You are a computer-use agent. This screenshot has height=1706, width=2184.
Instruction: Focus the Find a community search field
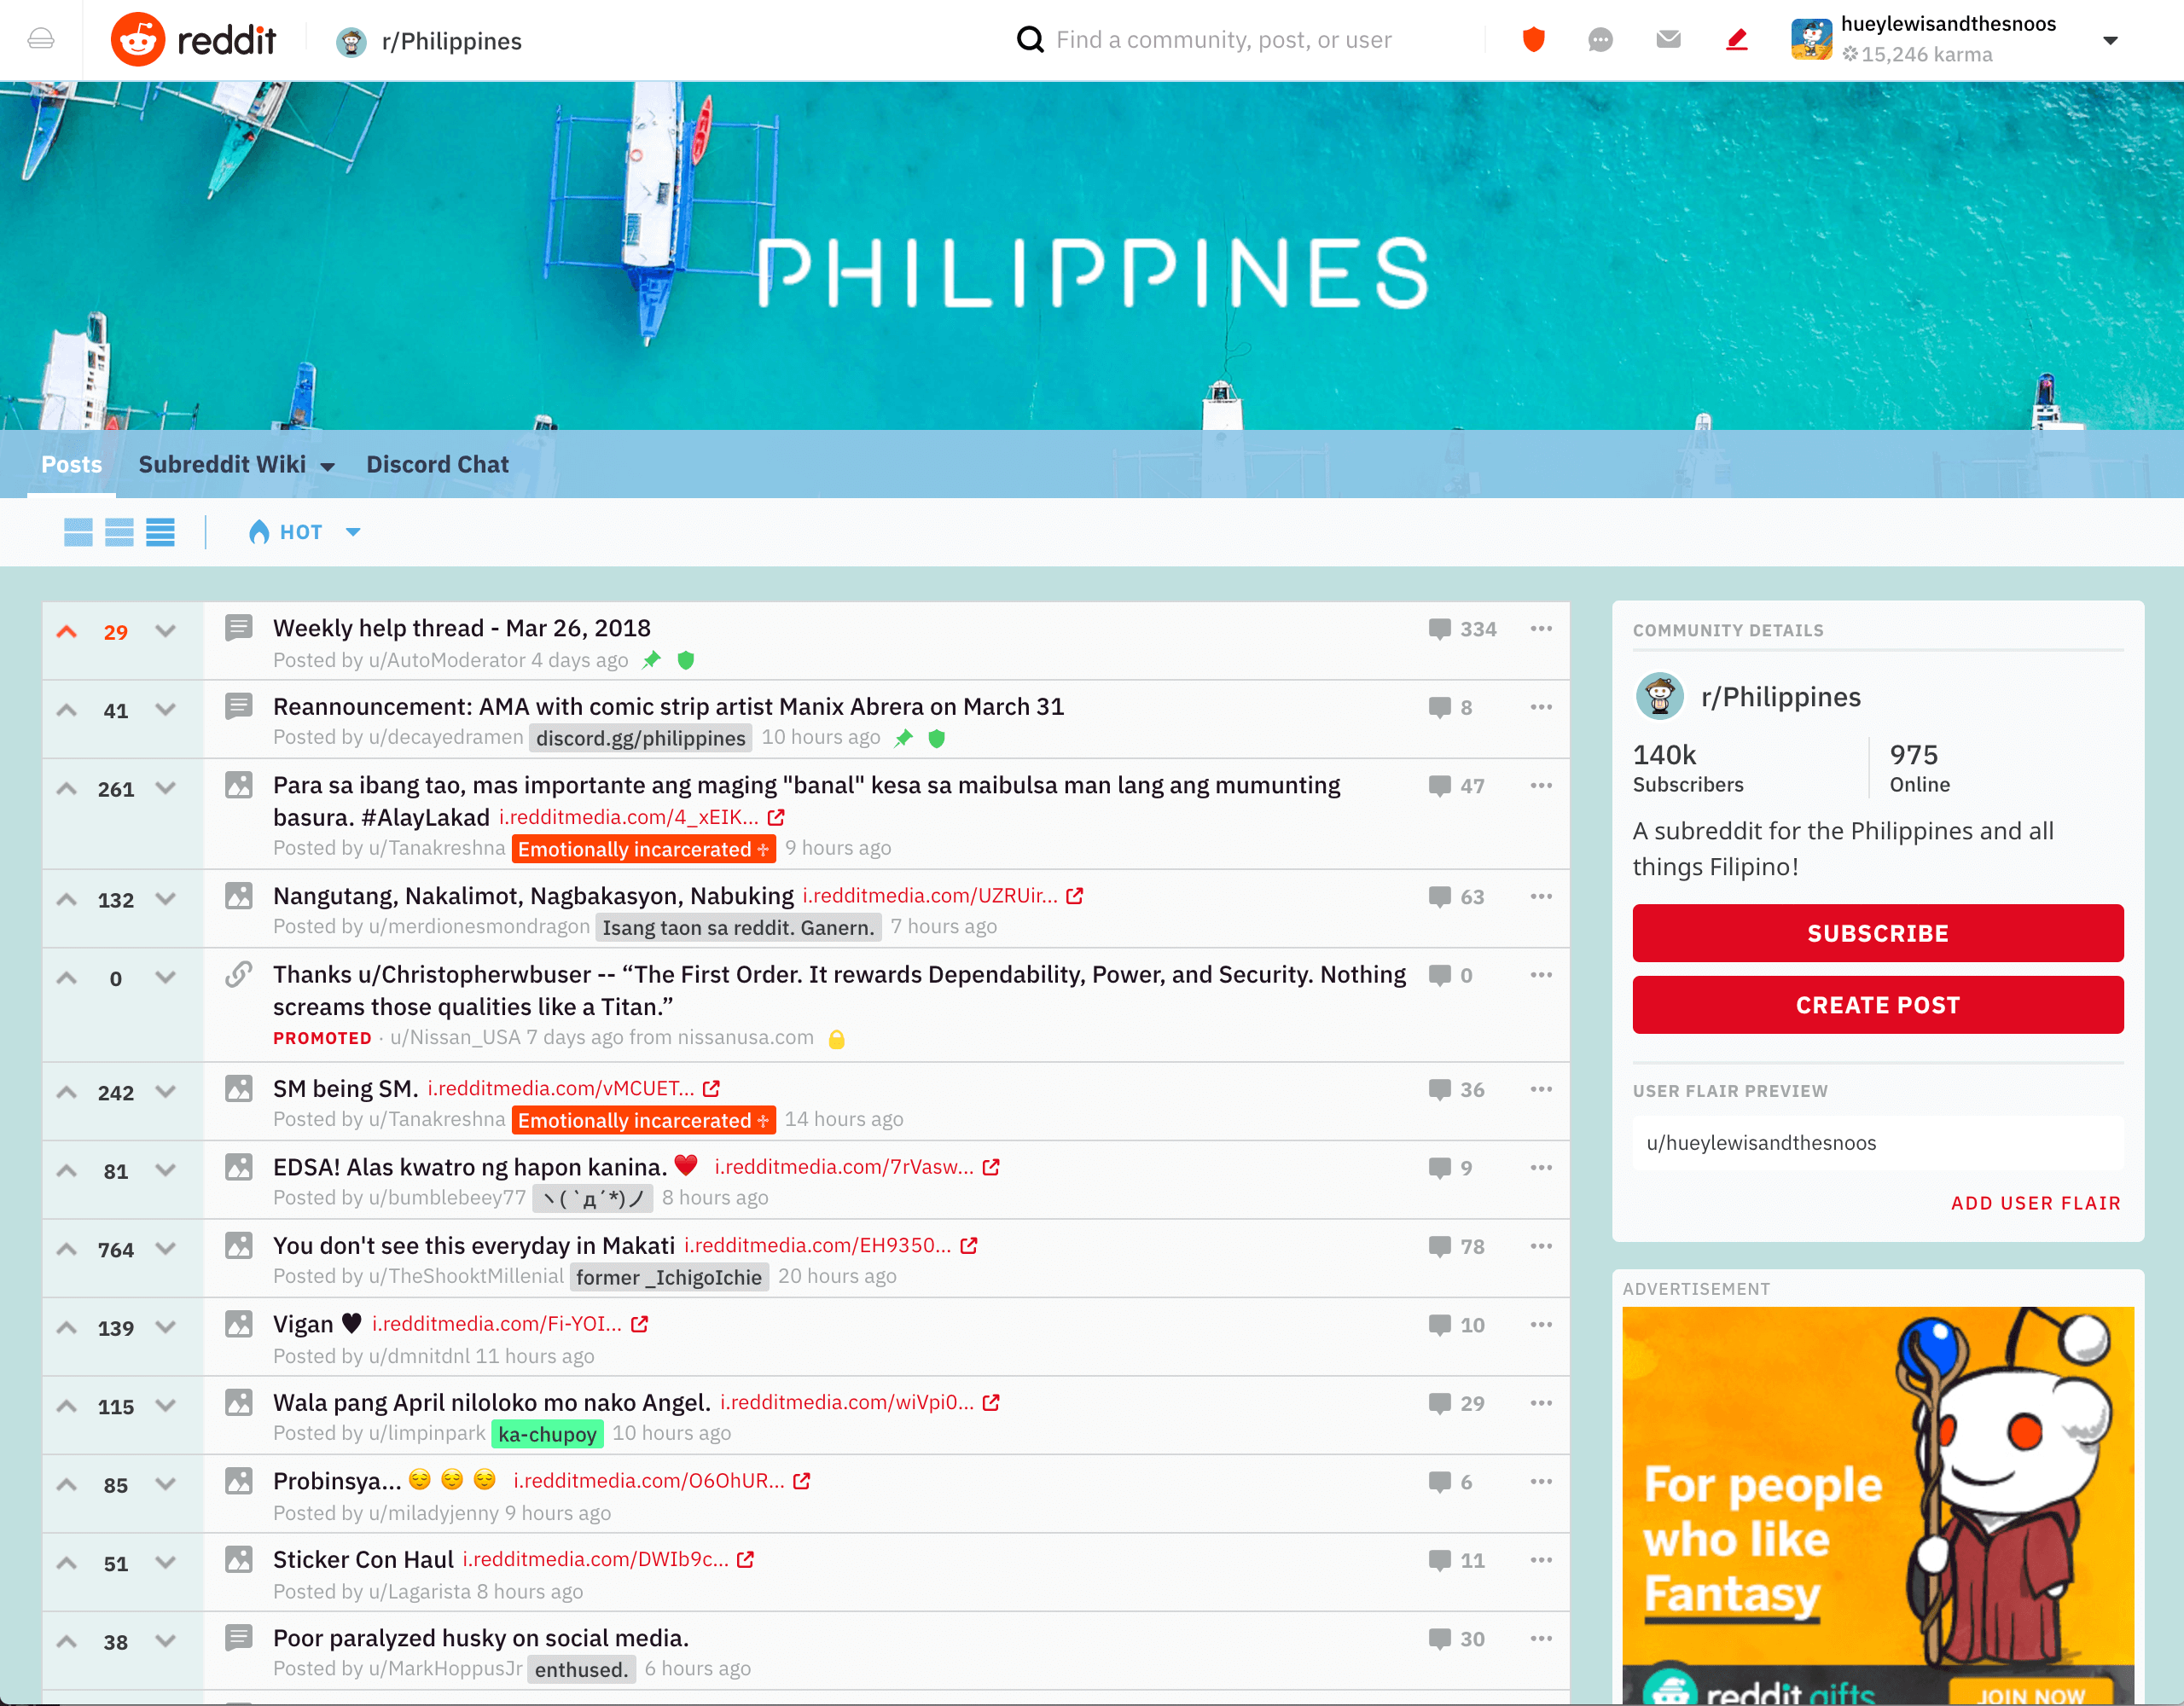[1223, 40]
